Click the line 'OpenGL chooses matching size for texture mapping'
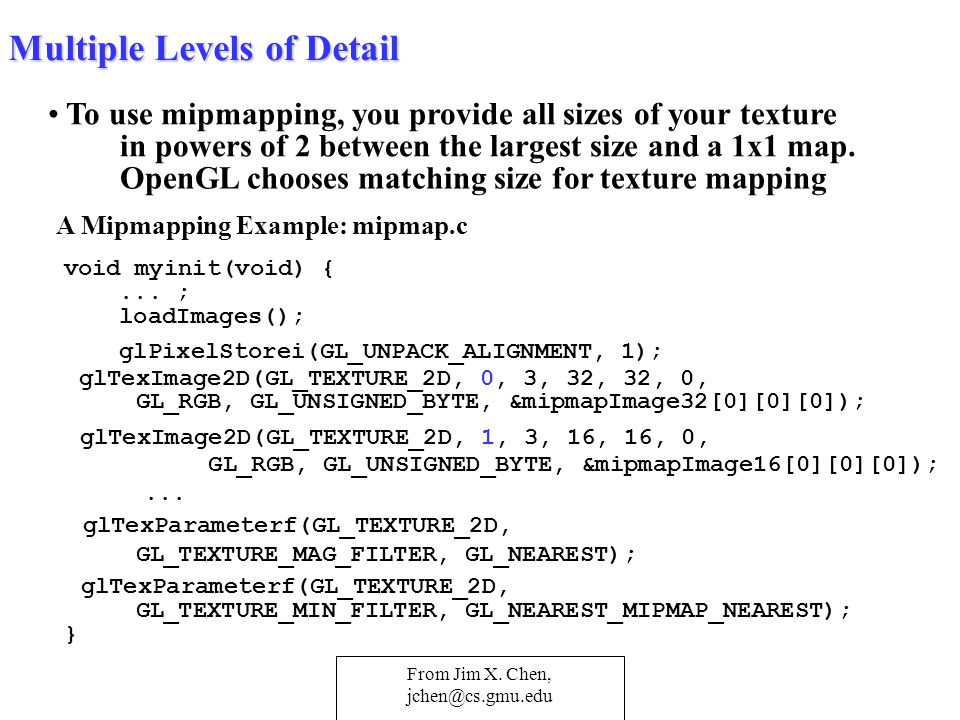The height and width of the screenshot is (720, 960). 473,179
